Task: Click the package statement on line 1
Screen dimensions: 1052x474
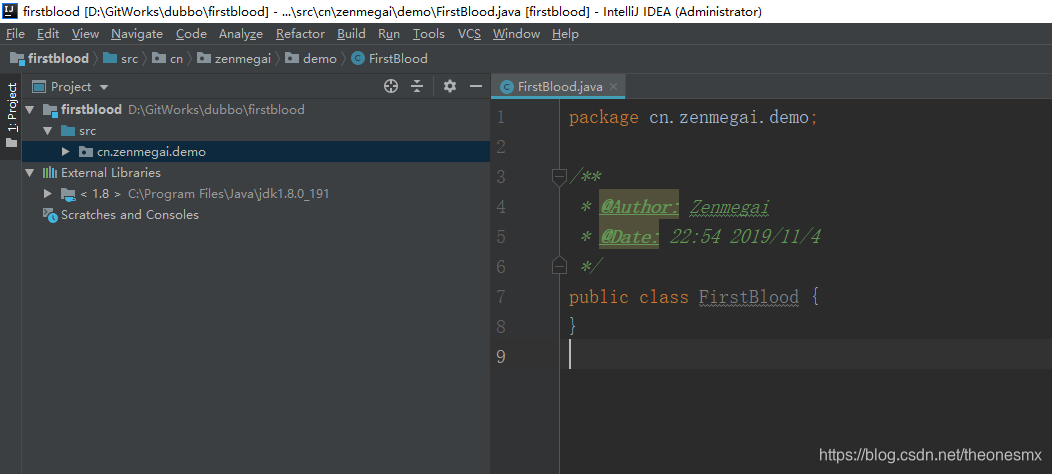Action: click(693, 117)
